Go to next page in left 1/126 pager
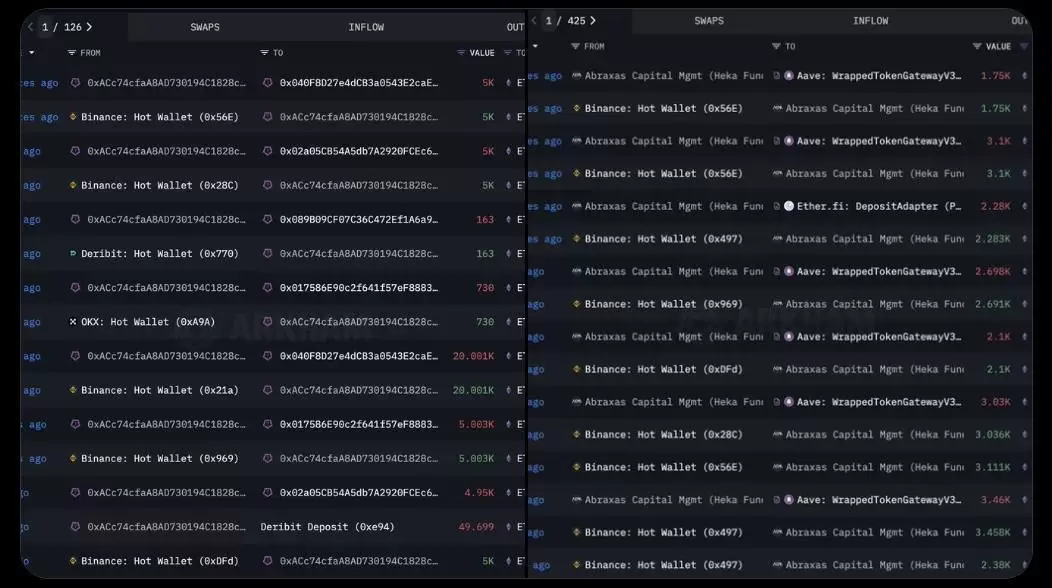Viewport: 1052px width, 588px height. (x=89, y=27)
